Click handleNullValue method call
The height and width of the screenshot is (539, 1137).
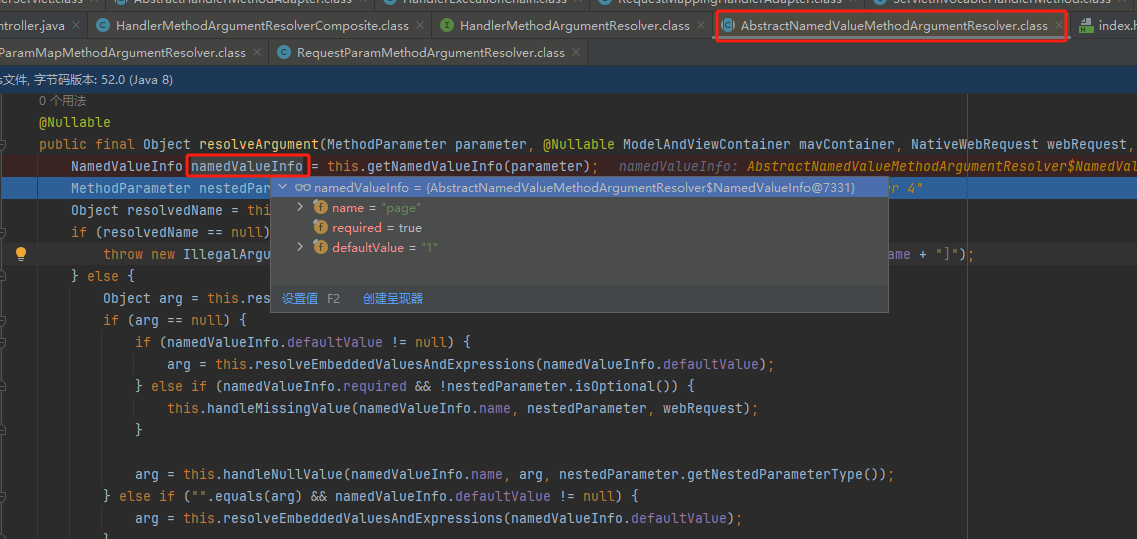point(283,474)
